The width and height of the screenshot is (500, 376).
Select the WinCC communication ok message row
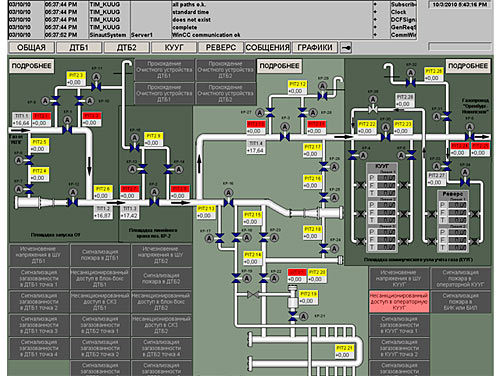pos(212,35)
